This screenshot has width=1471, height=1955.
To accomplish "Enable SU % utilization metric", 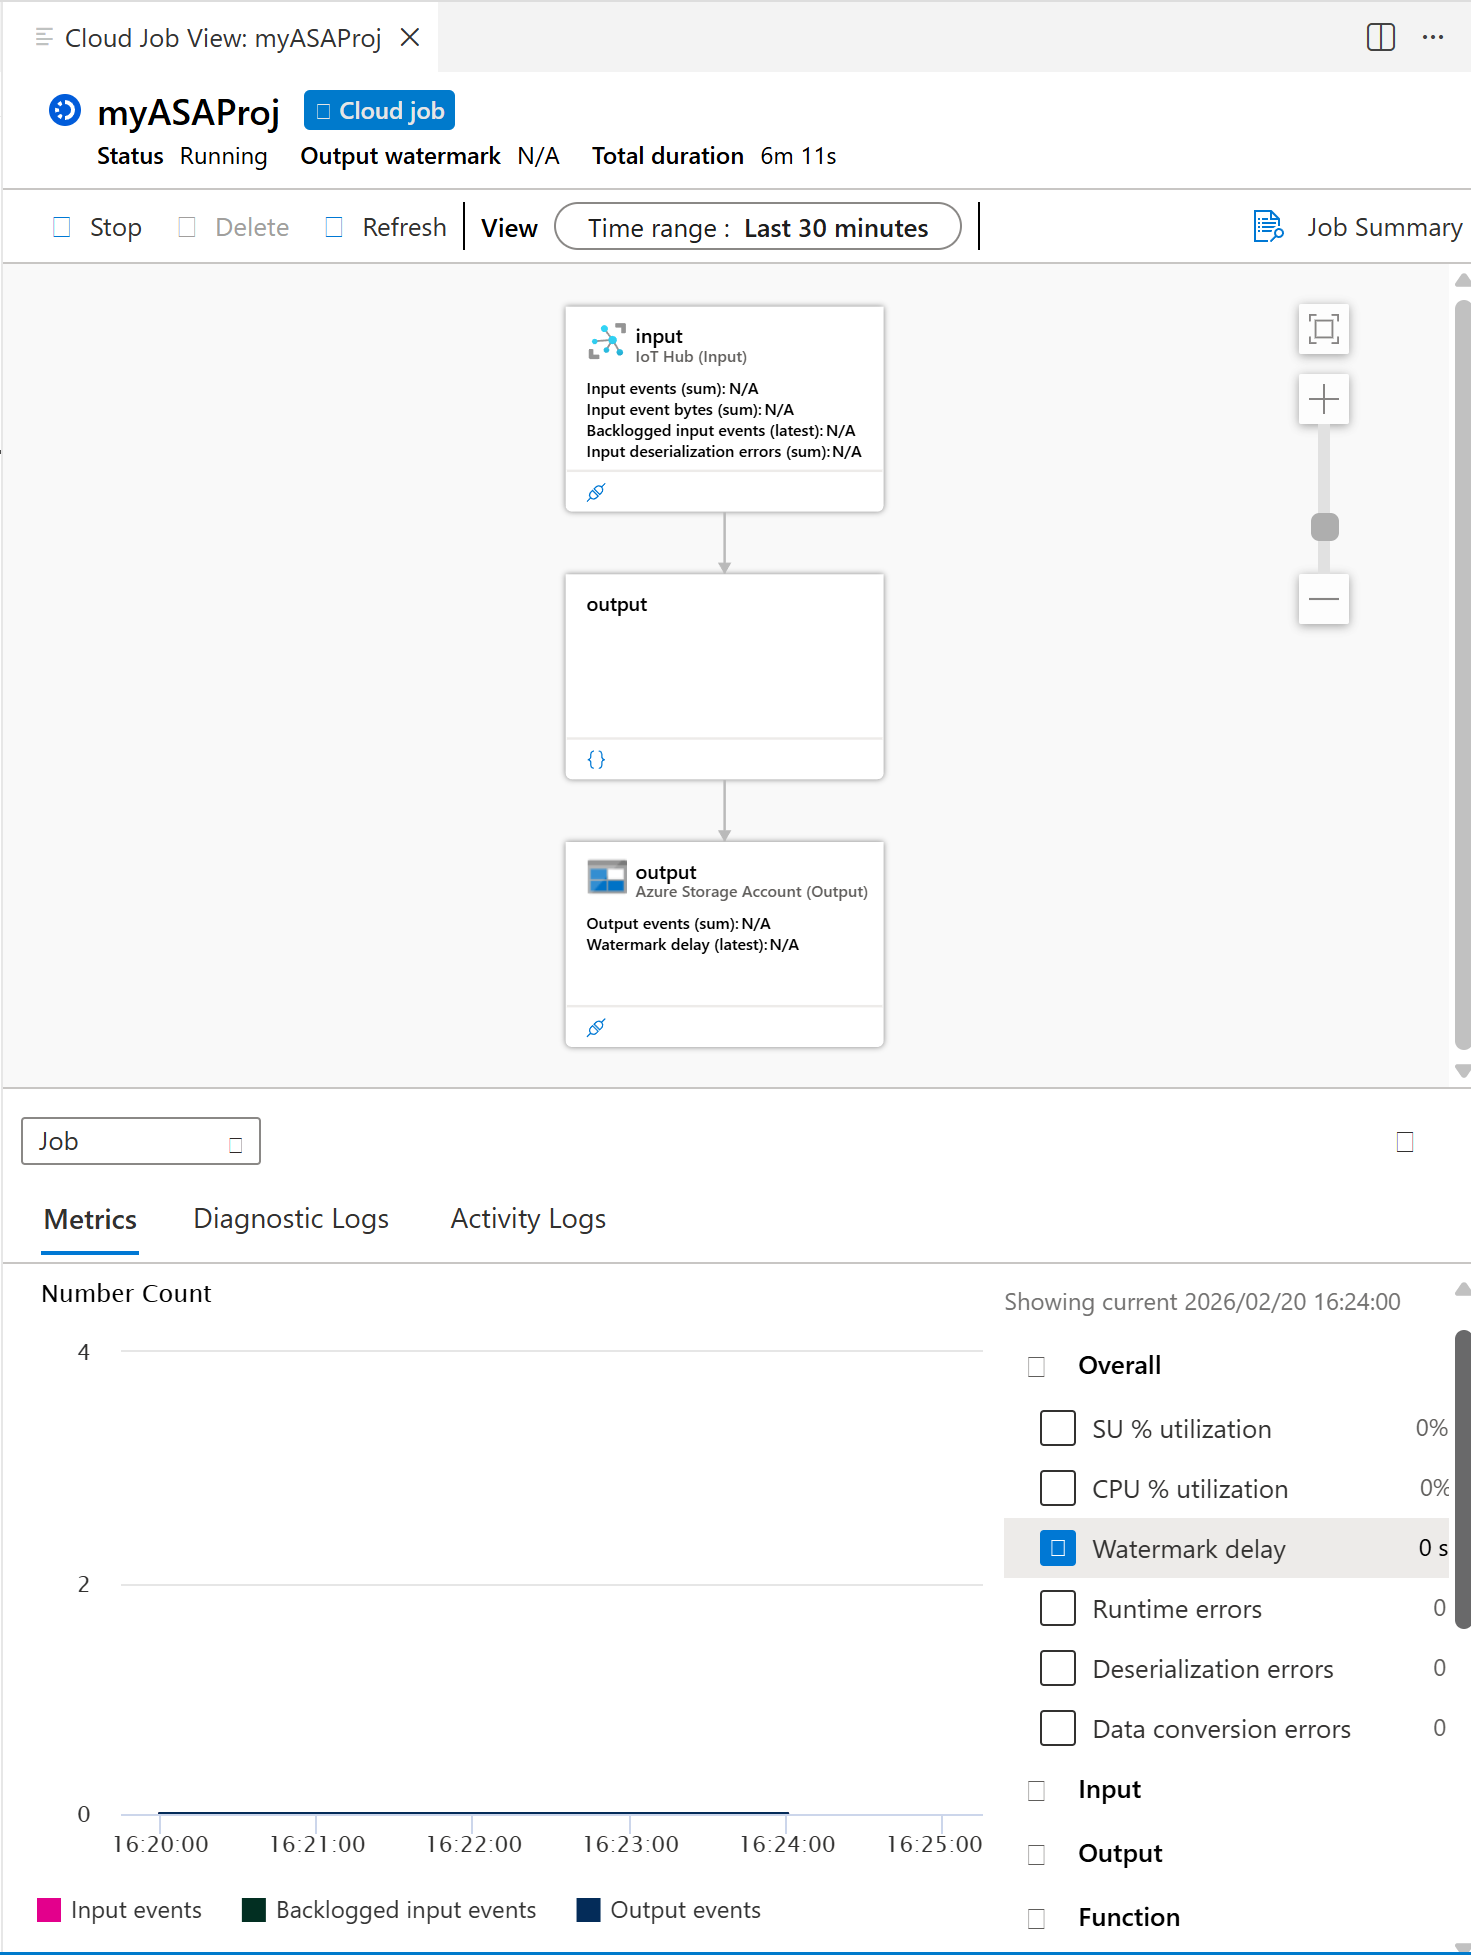I will pyautogui.click(x=1058, y=1428).
